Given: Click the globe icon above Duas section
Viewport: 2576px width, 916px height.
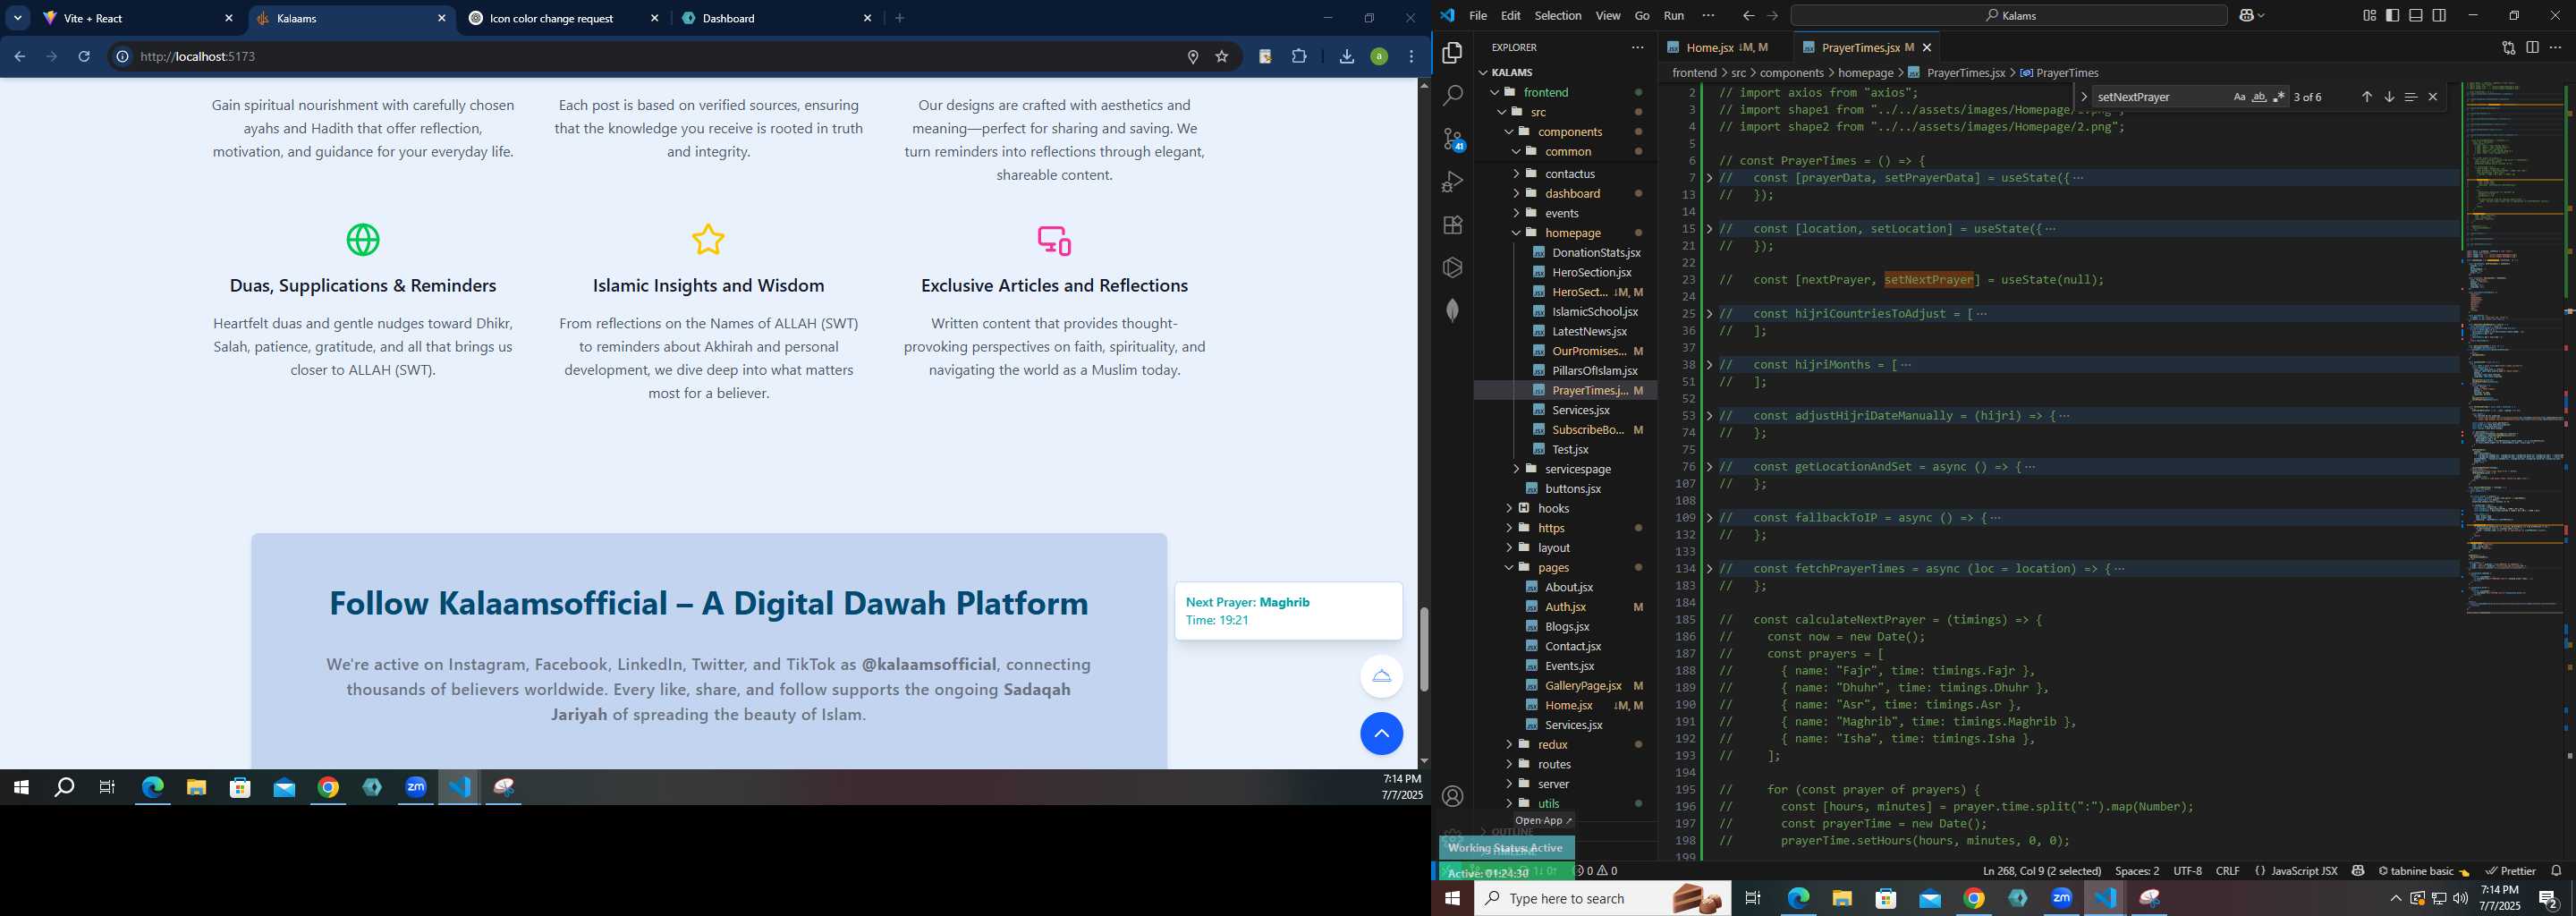Looking at the screenshot, I should (x=363, y=240).
